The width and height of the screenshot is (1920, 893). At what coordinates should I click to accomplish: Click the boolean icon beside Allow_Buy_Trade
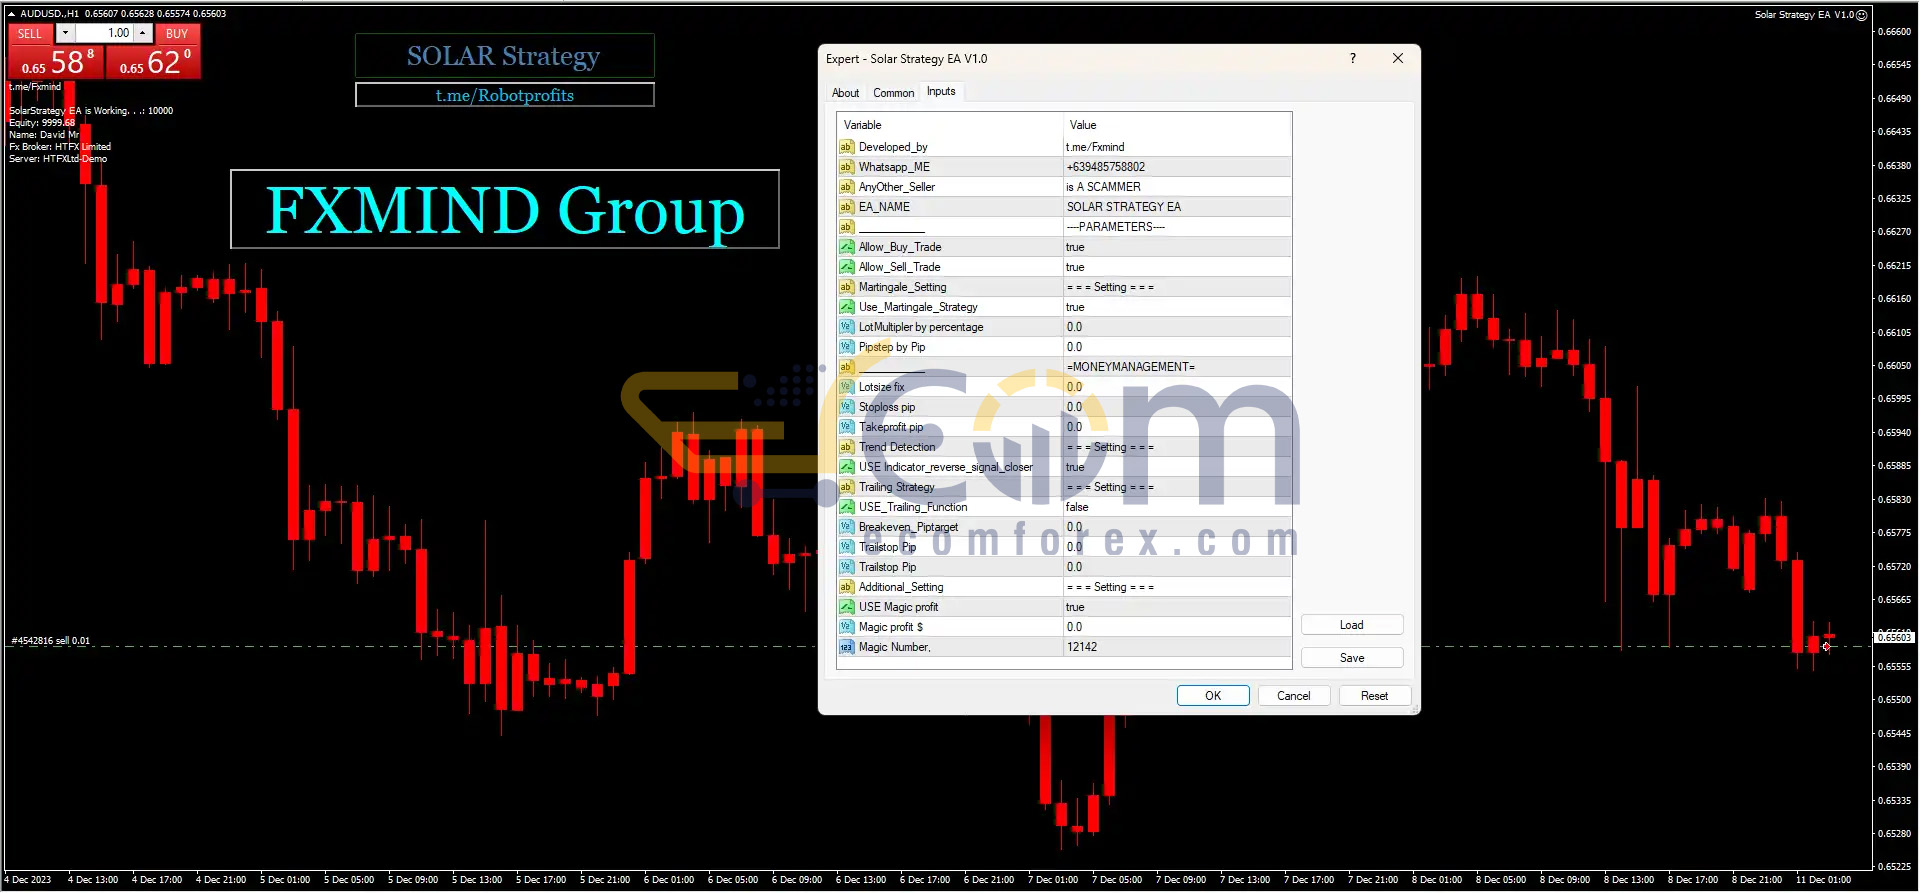[846, 247]
